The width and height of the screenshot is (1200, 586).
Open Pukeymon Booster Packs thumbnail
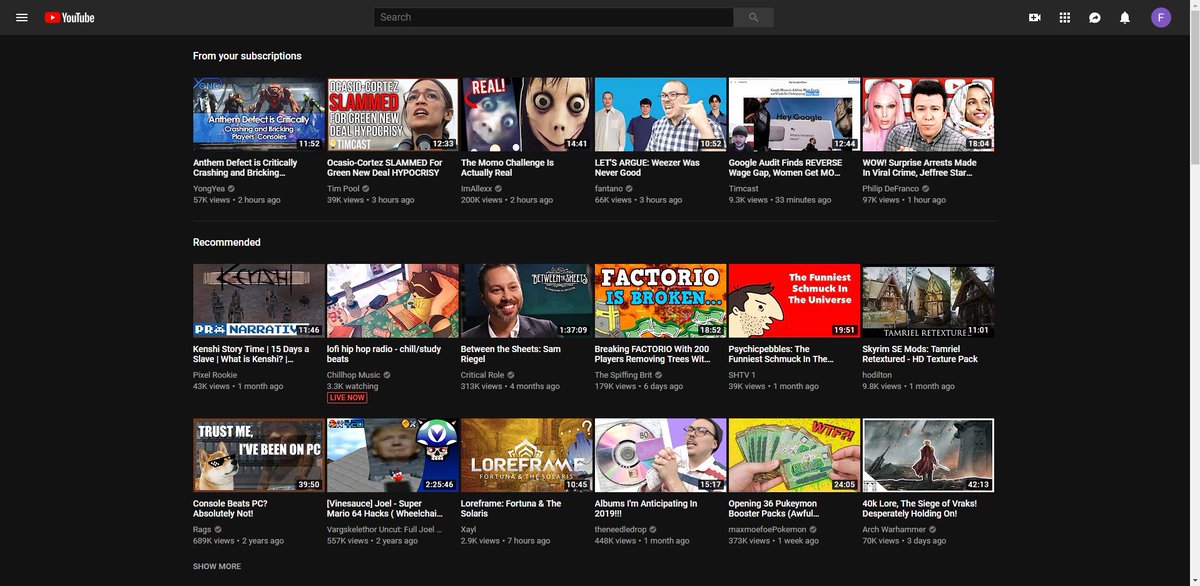794,455
